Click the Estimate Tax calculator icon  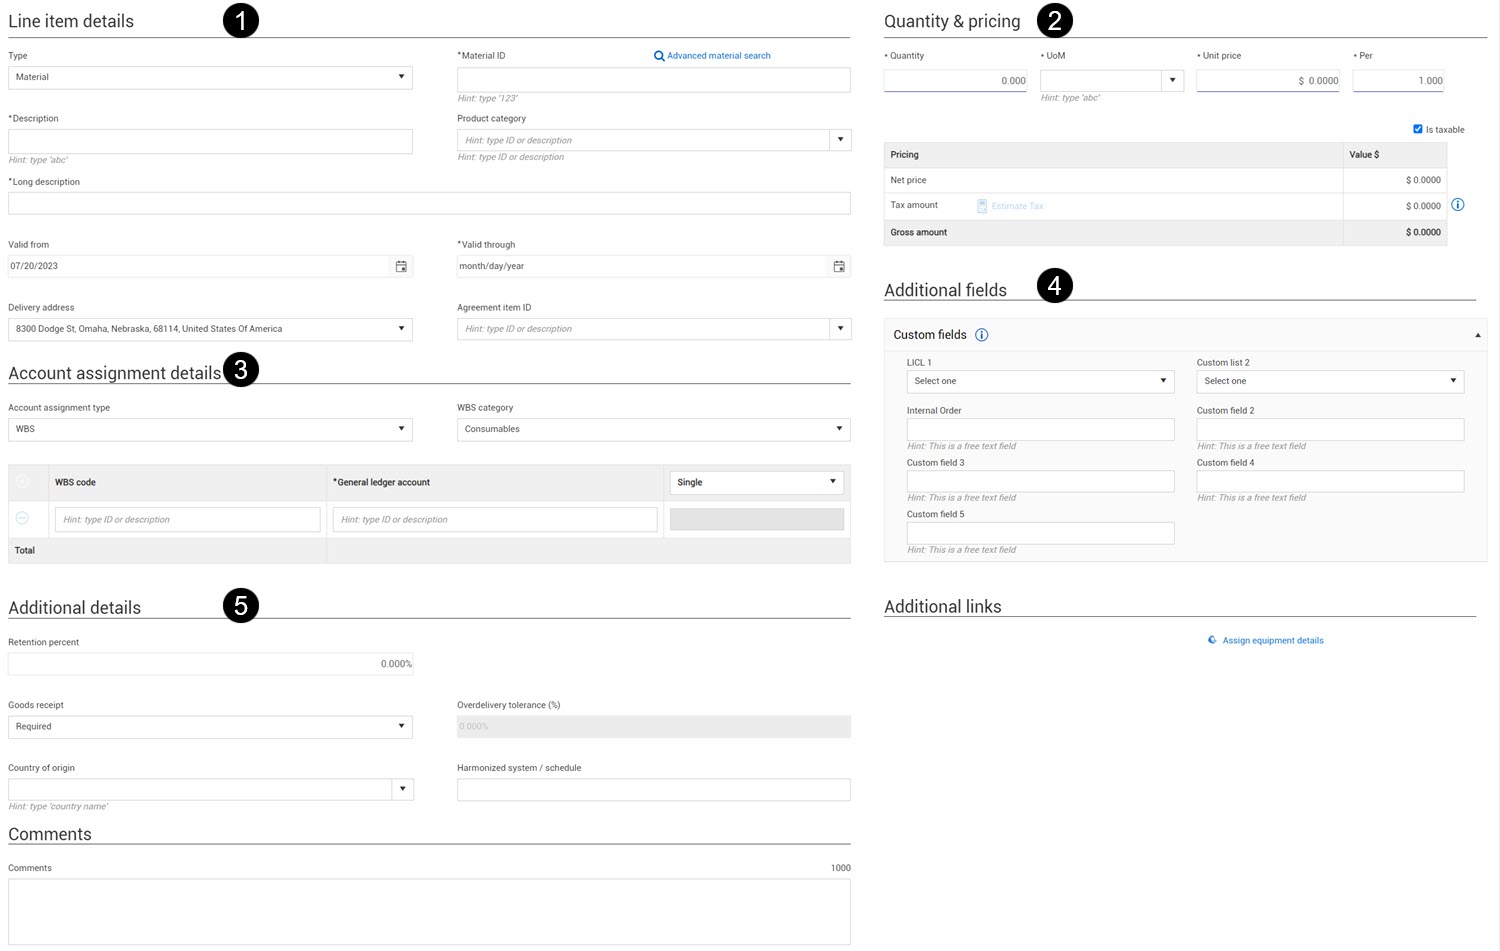click(982, 206)
